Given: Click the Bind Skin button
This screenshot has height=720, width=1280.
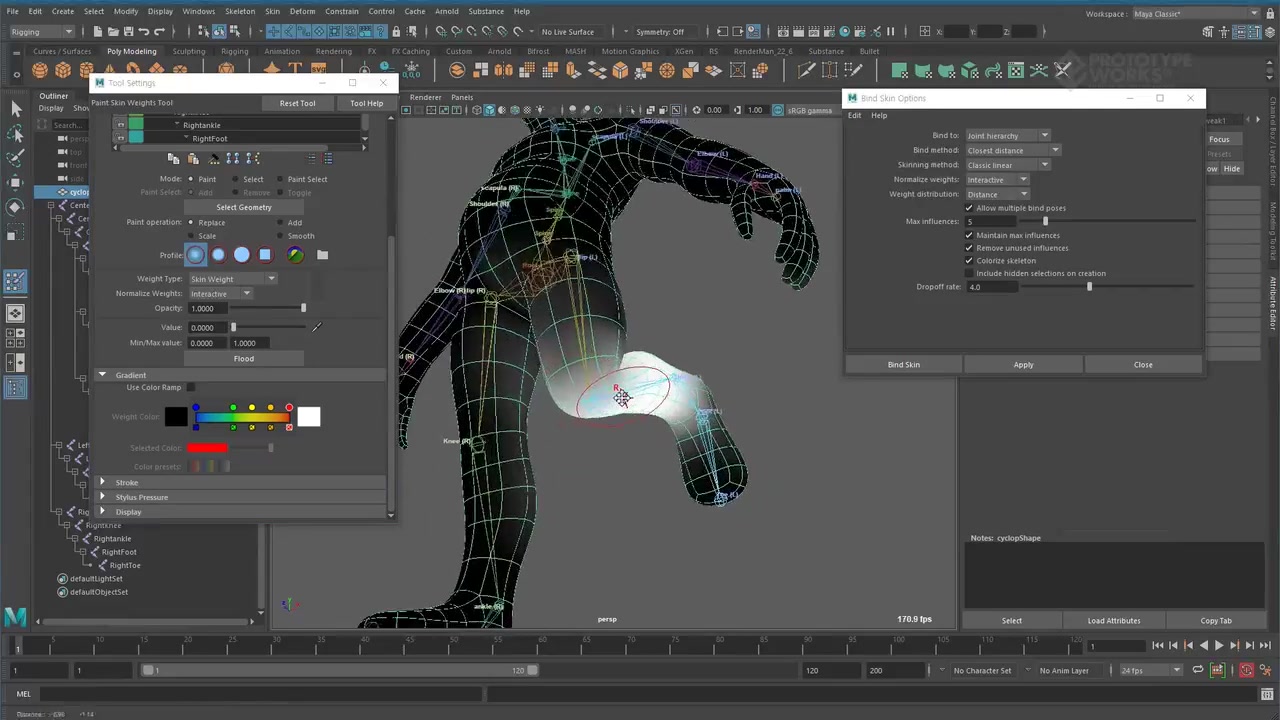Looking at the screenshot, I should point(903,365).
